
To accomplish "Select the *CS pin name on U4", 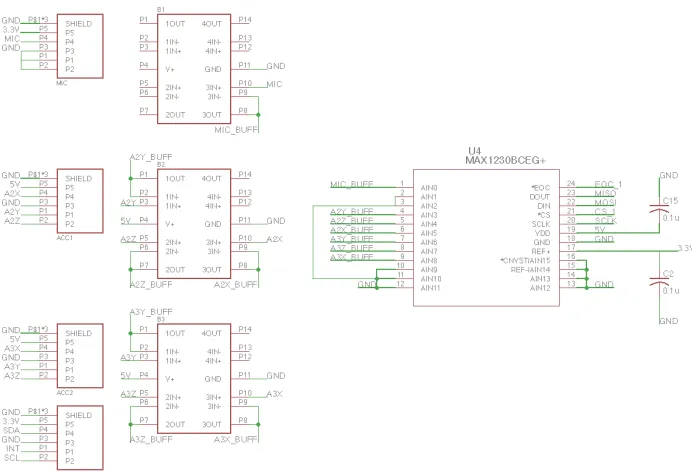I will coord(545,215).
